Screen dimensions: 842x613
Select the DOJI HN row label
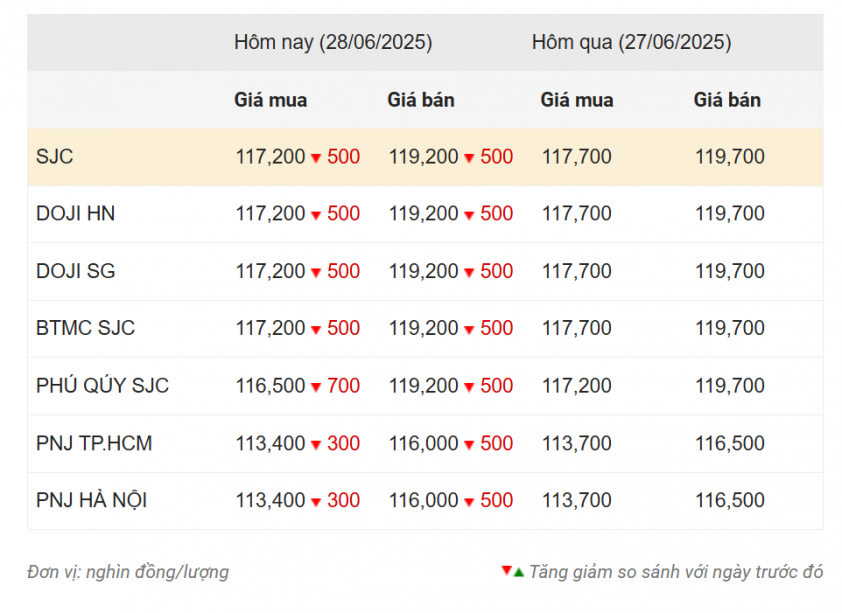(75, 214)
